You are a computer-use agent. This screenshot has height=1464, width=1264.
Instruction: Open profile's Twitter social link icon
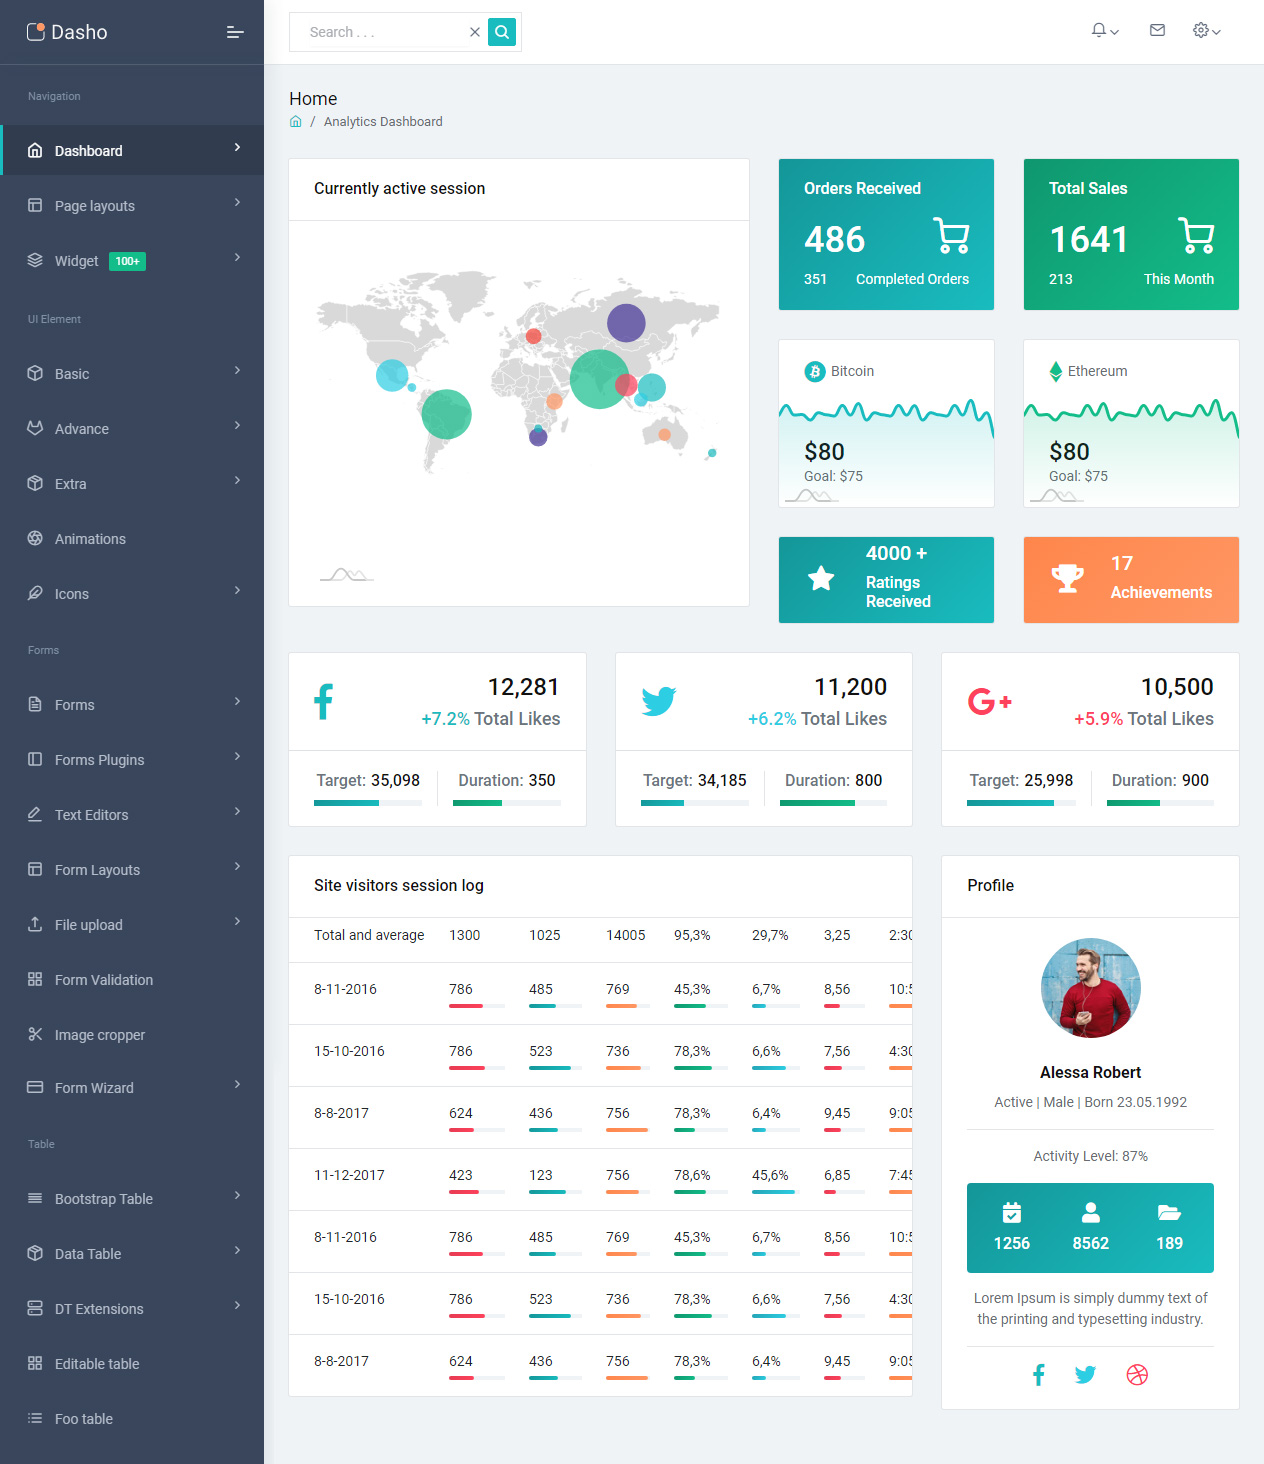(x=1085, y=1375)
